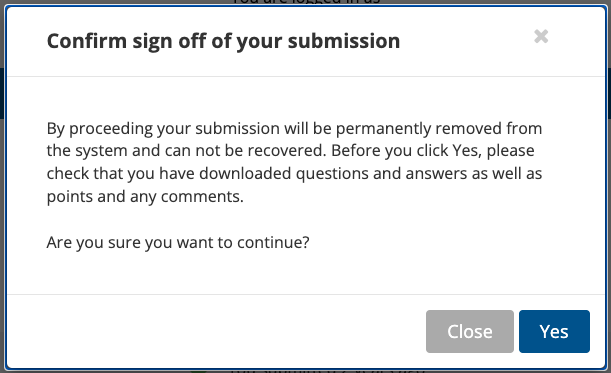Click the word "continue?" in the final question
The image size is (611, 373).
tap(273, 242)
